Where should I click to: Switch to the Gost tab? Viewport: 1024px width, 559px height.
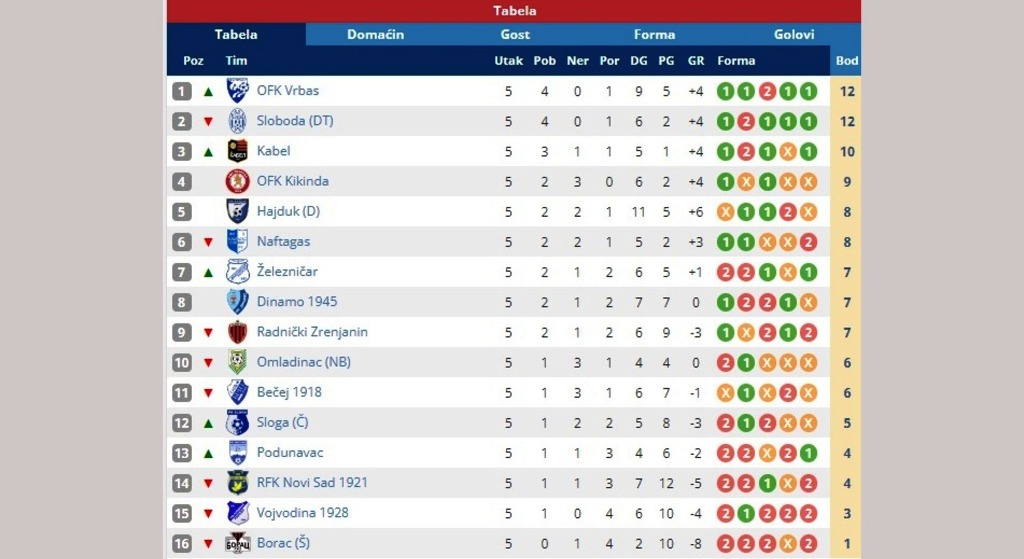coord(515,35)
